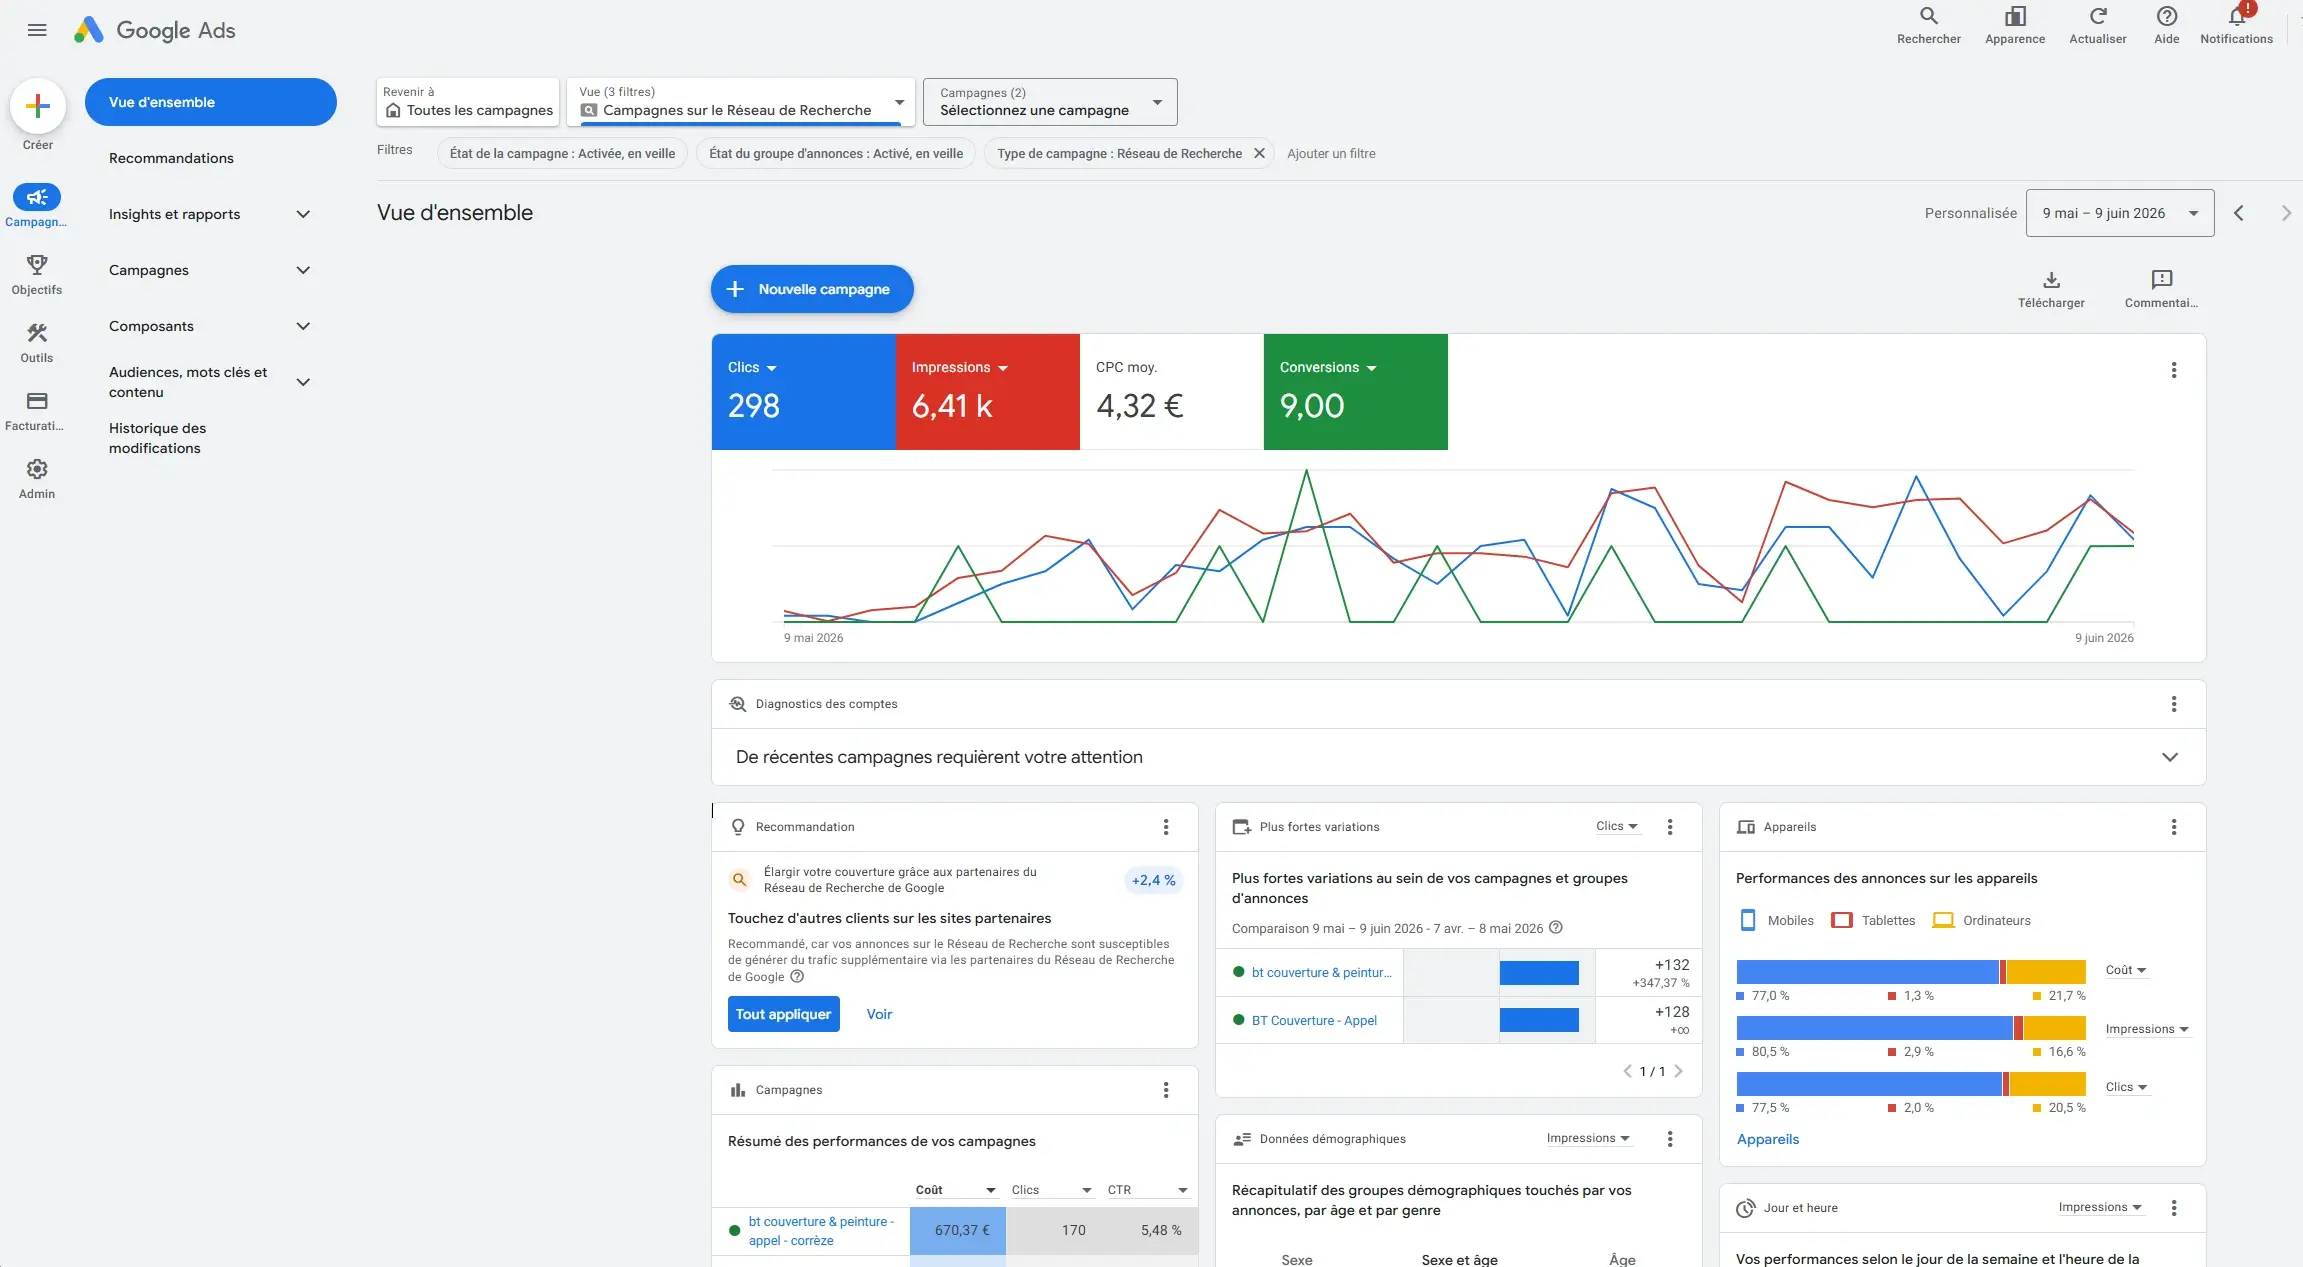The width and height of the screenshot is (2303, 1267).
Task: Select the Sexe et âge tab
Action: [x=1460, y=1259]
